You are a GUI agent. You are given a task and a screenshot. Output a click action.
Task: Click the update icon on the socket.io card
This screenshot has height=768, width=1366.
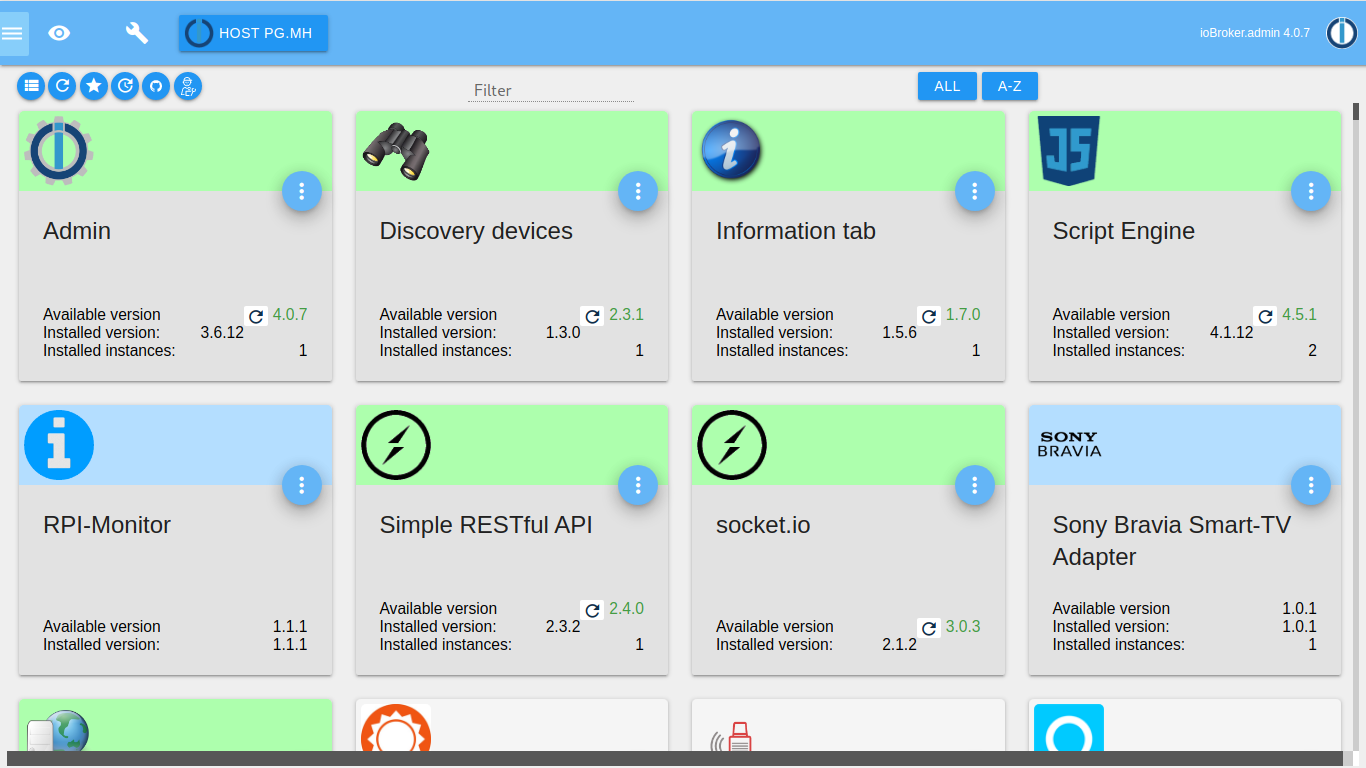click(x=928, y=628)
